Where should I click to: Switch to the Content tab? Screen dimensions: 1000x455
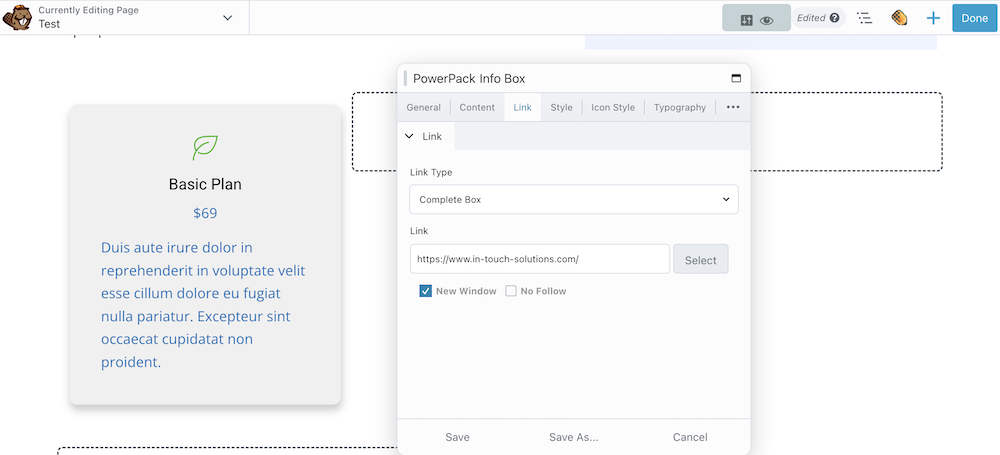pos(477,107)
